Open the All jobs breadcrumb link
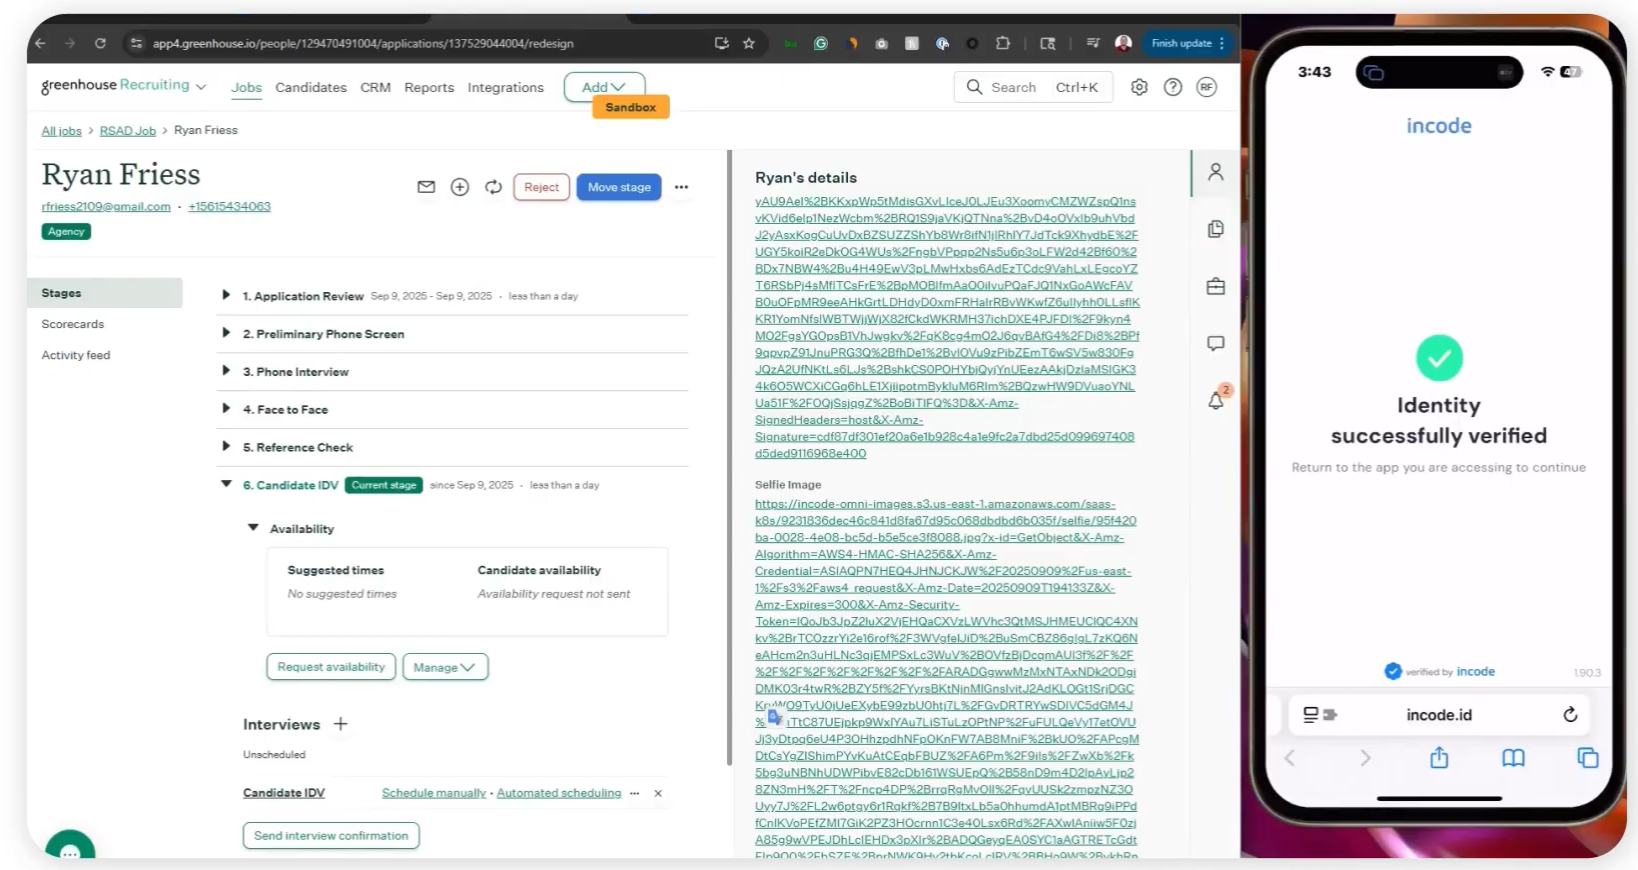1638x870 pixels. pyautogui.click(x=61, y=131)
